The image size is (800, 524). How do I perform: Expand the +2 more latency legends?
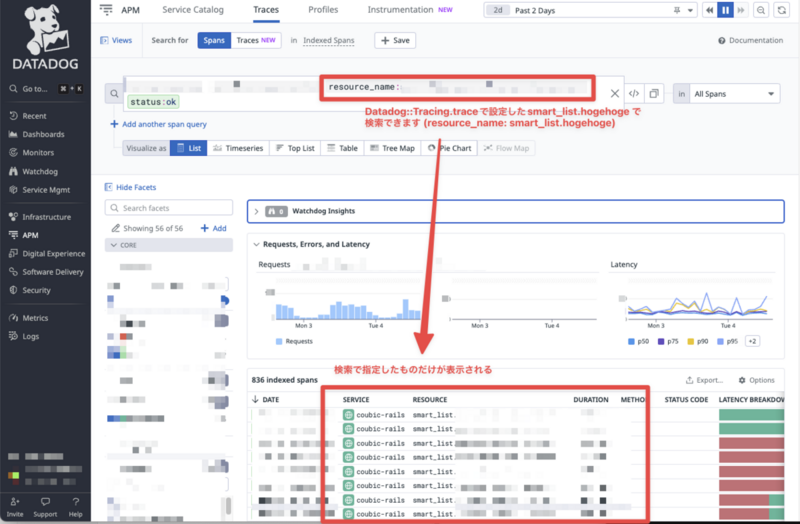click(753, 341)
